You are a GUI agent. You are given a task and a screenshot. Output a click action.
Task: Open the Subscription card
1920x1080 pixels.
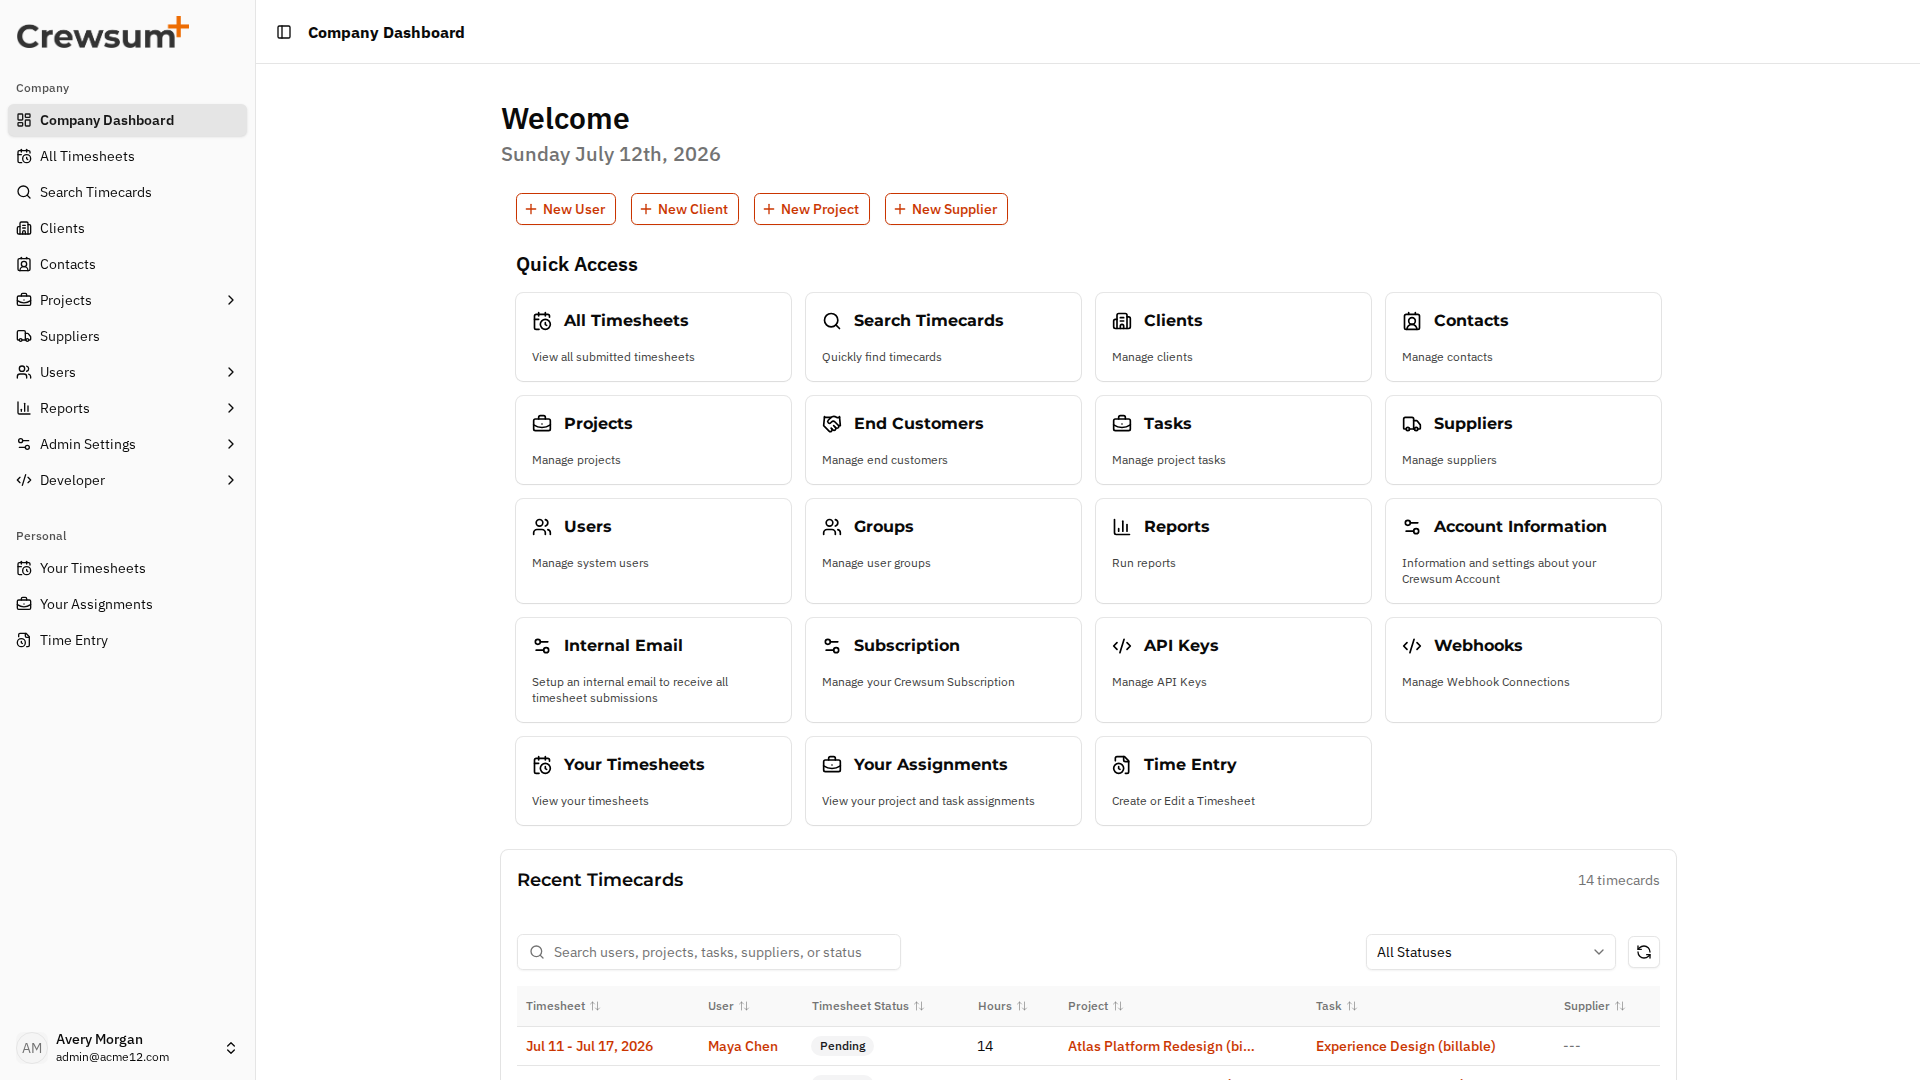click(x=943, y=670)
